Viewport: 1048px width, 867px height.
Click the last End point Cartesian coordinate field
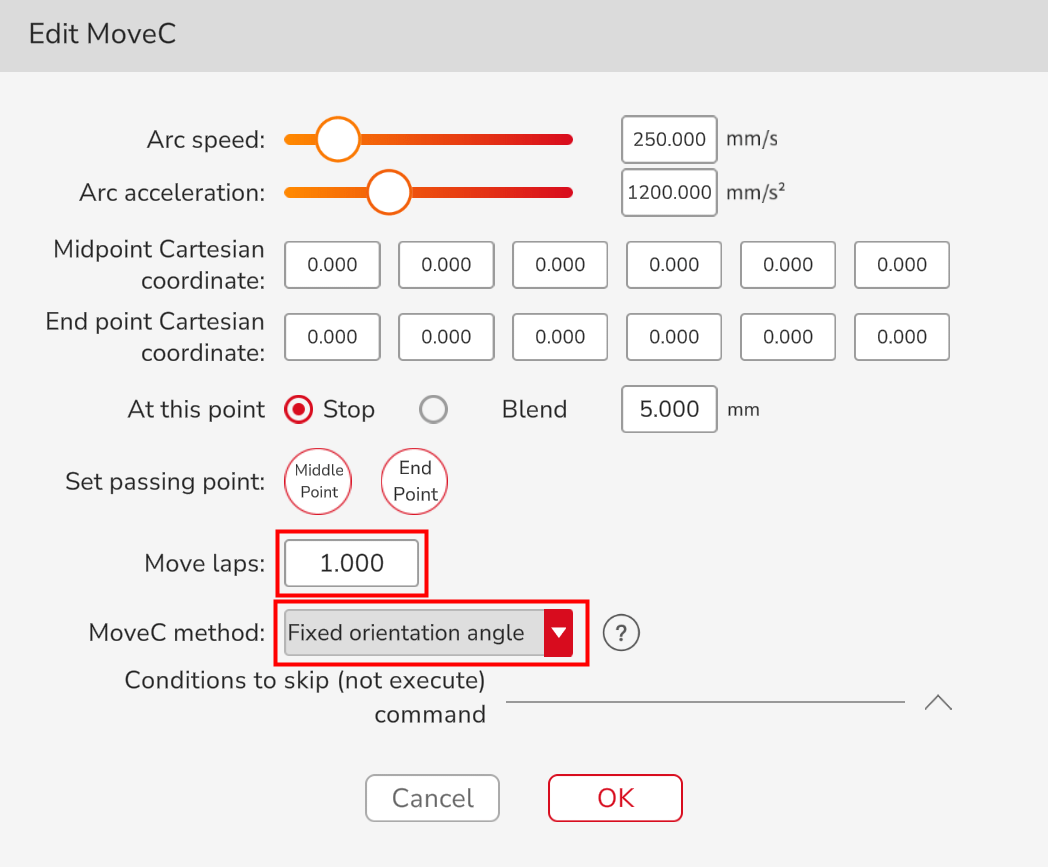[x=902, y=337]
